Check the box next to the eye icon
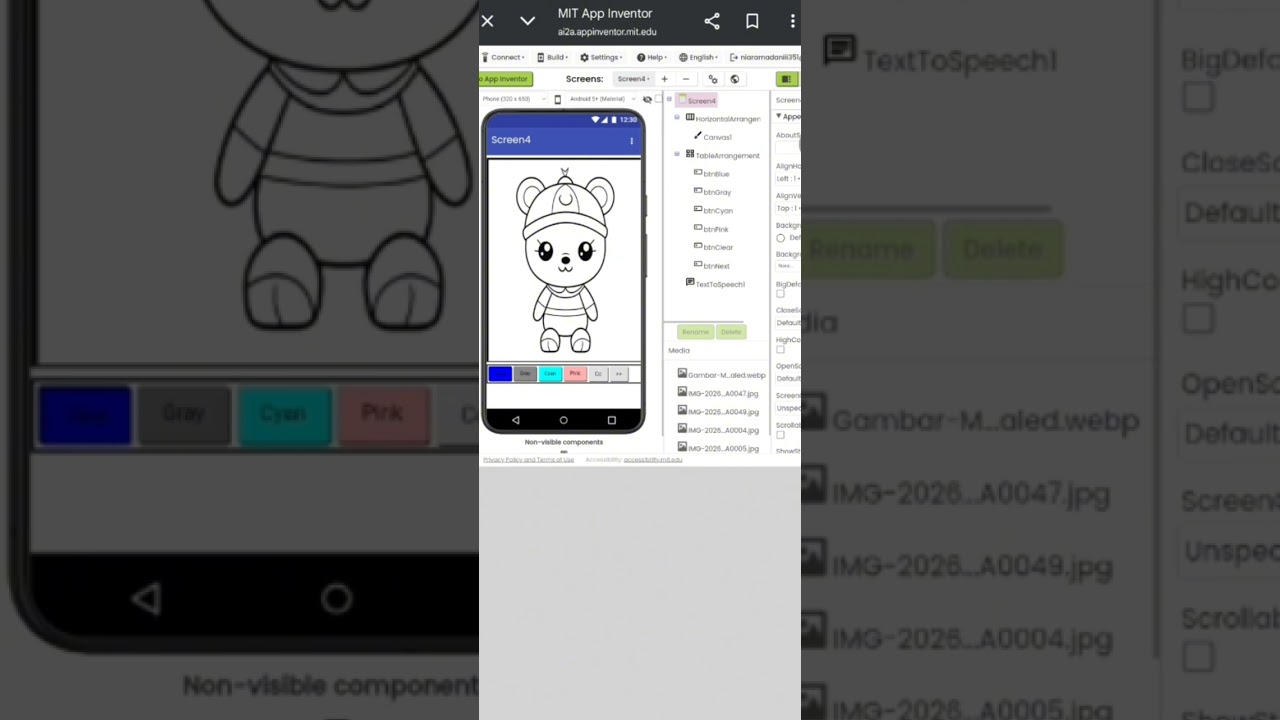1280x720 pixels. click(658, 99)
